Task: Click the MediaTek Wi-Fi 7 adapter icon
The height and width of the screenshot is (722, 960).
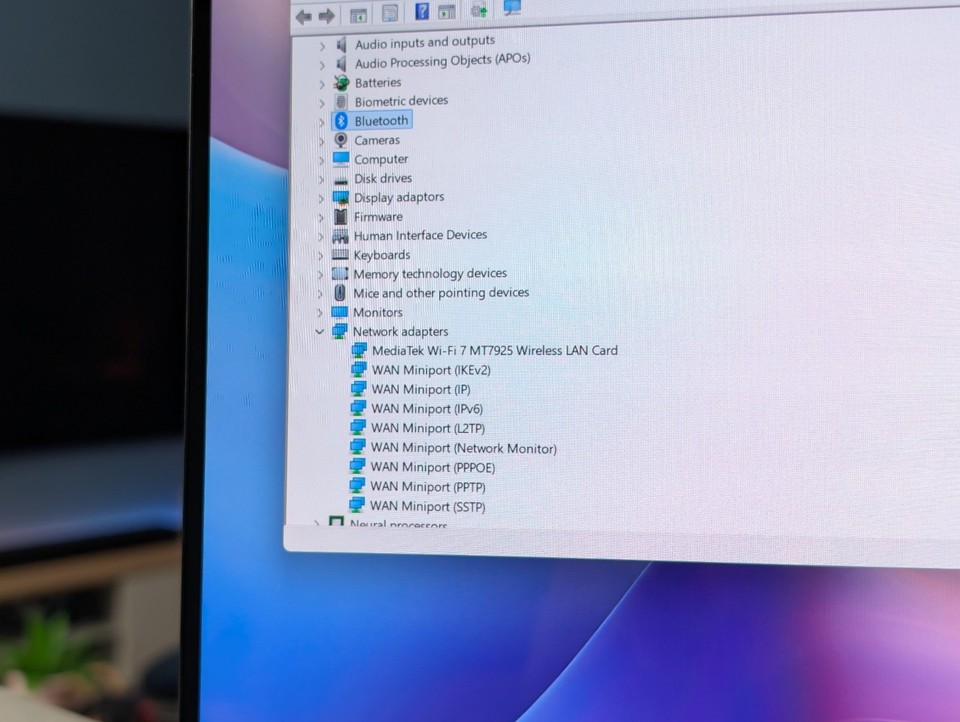Action: click(359, 351)
